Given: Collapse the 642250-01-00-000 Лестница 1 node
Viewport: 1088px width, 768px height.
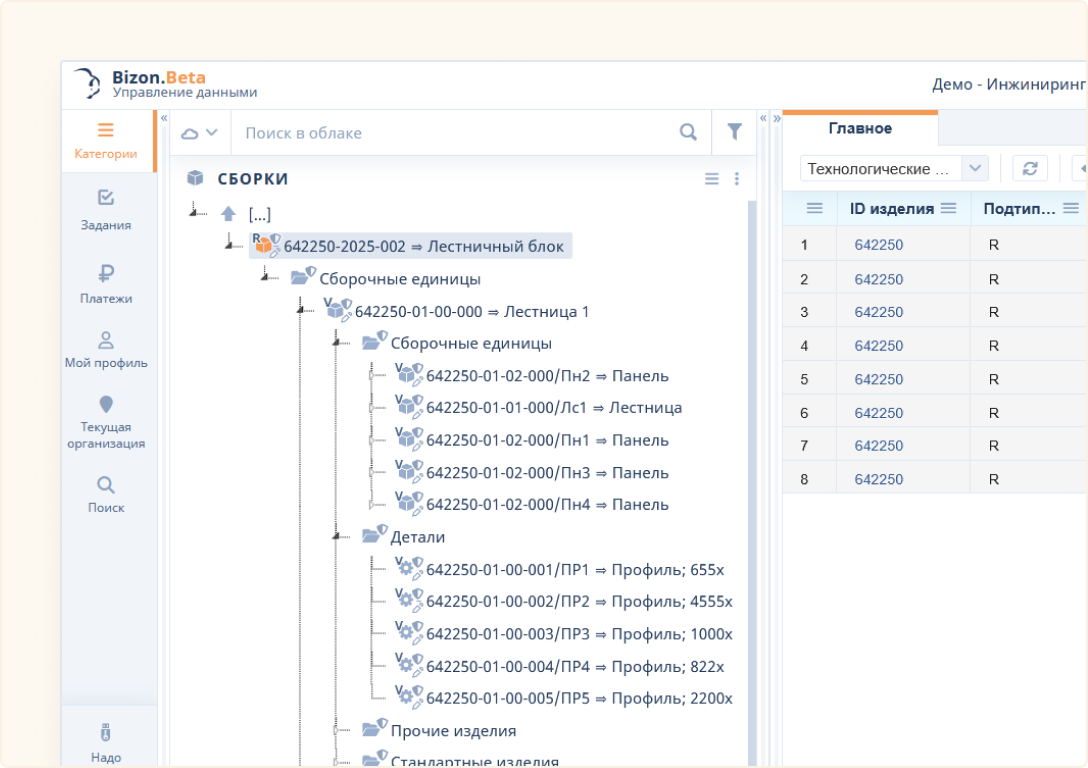Looking at the screenshot, I should pos(301,311).
